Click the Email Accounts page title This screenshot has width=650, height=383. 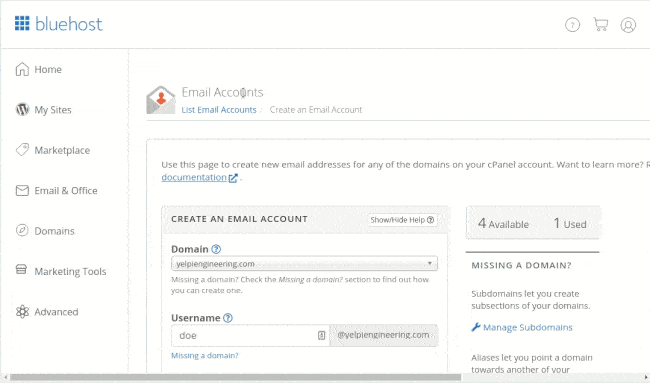pyautogui.click(x=223, y=92)
